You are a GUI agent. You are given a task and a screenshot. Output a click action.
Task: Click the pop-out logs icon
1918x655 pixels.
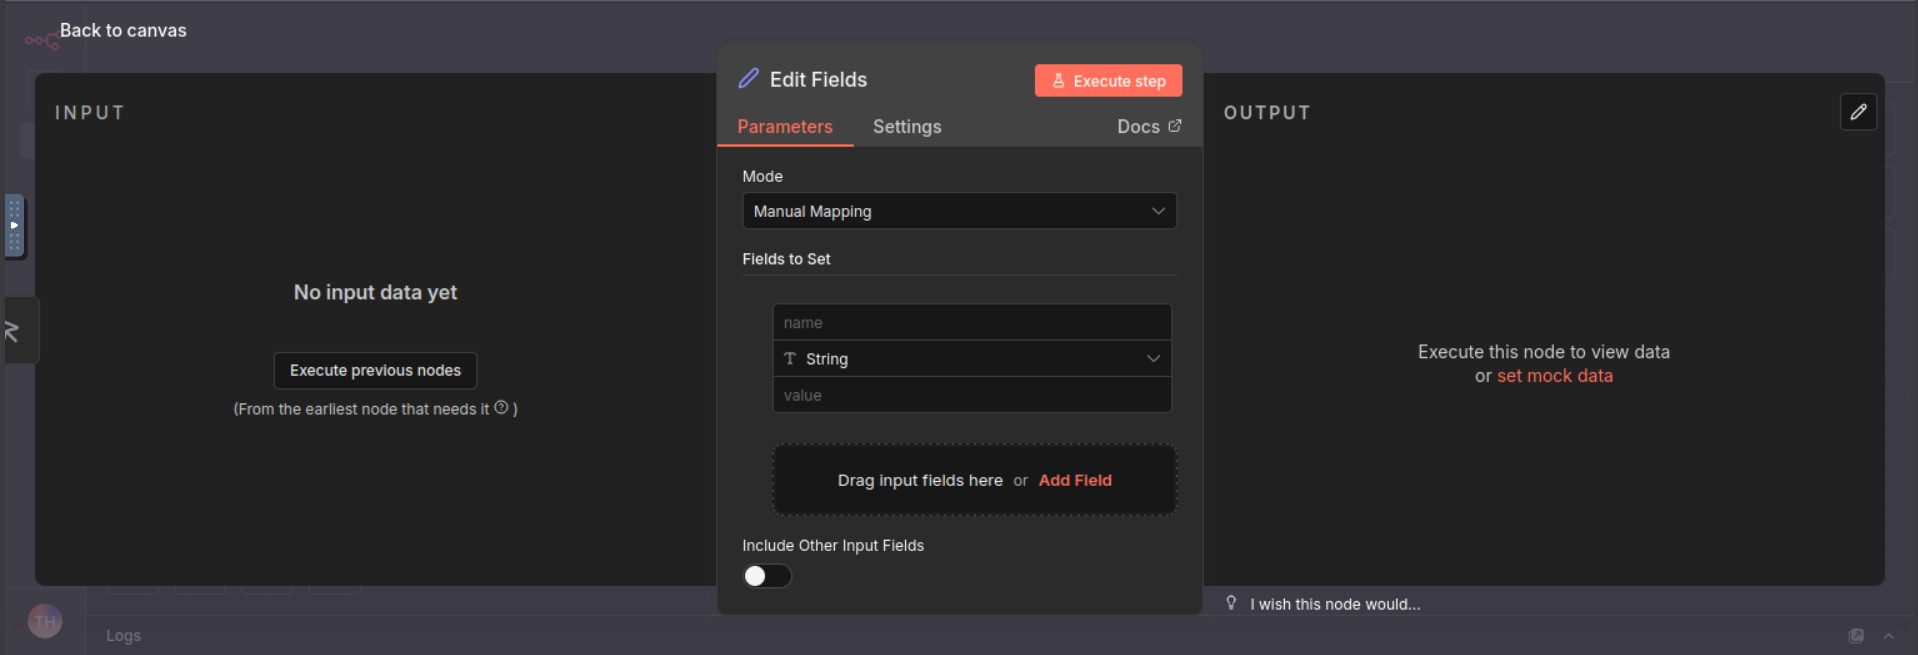(x=1856, y=636)
